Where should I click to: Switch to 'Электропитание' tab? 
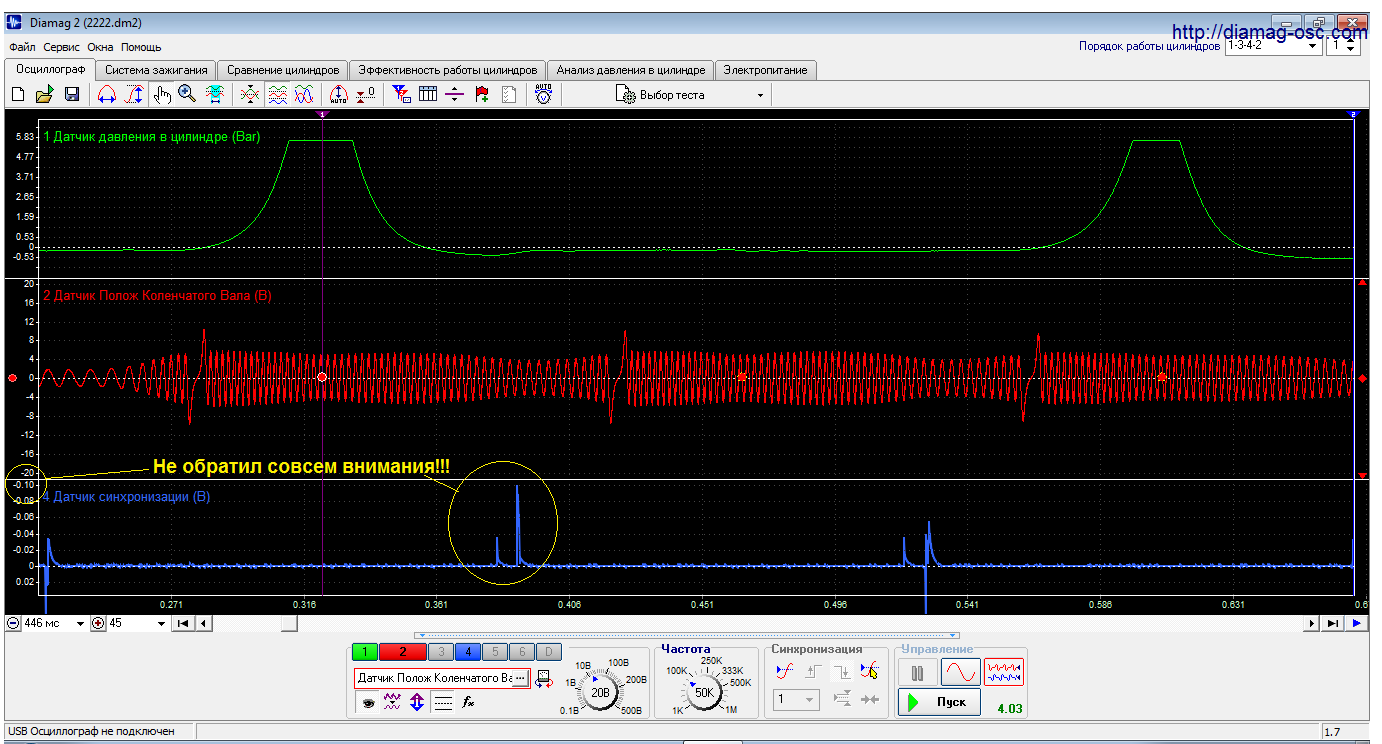[x=767, y=70]
